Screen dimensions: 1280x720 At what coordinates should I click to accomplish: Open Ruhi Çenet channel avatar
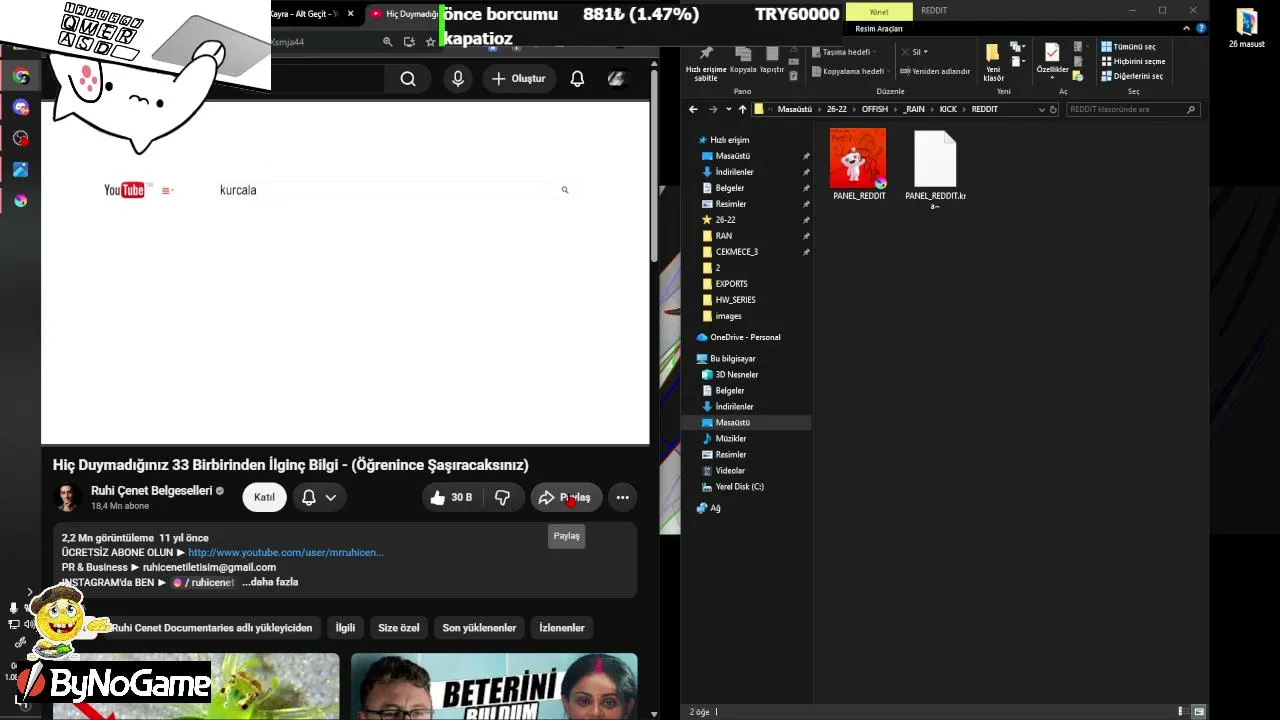pos(68,497)
